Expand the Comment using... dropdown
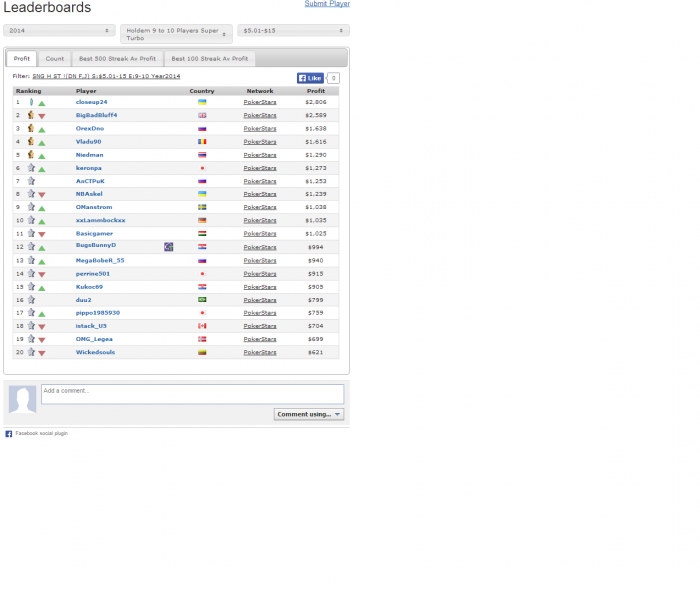The height and width of the screenshot is (594, 700). 309,414
